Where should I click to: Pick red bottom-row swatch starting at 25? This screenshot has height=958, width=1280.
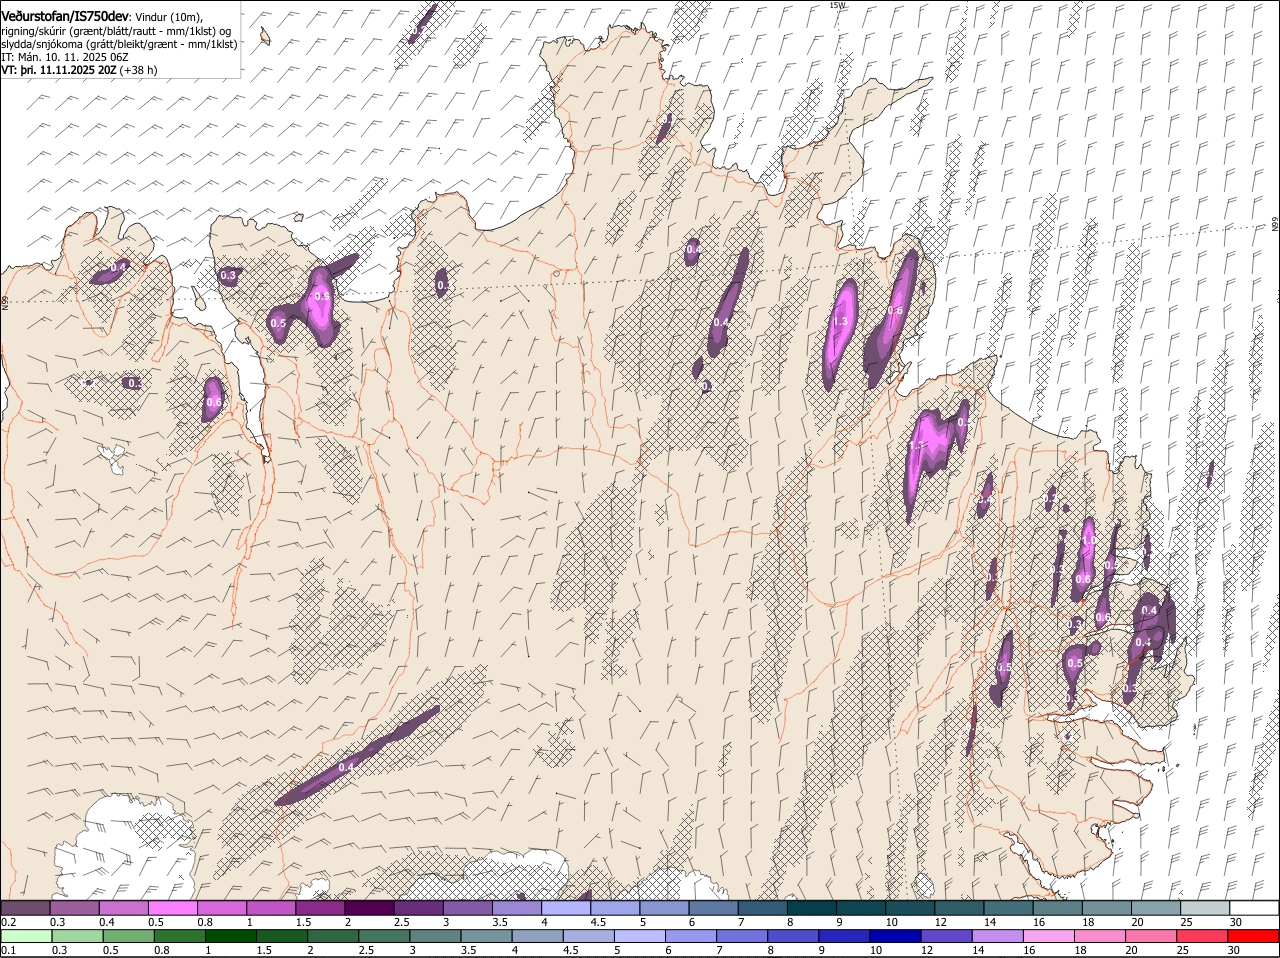(x=1200, y=937)
